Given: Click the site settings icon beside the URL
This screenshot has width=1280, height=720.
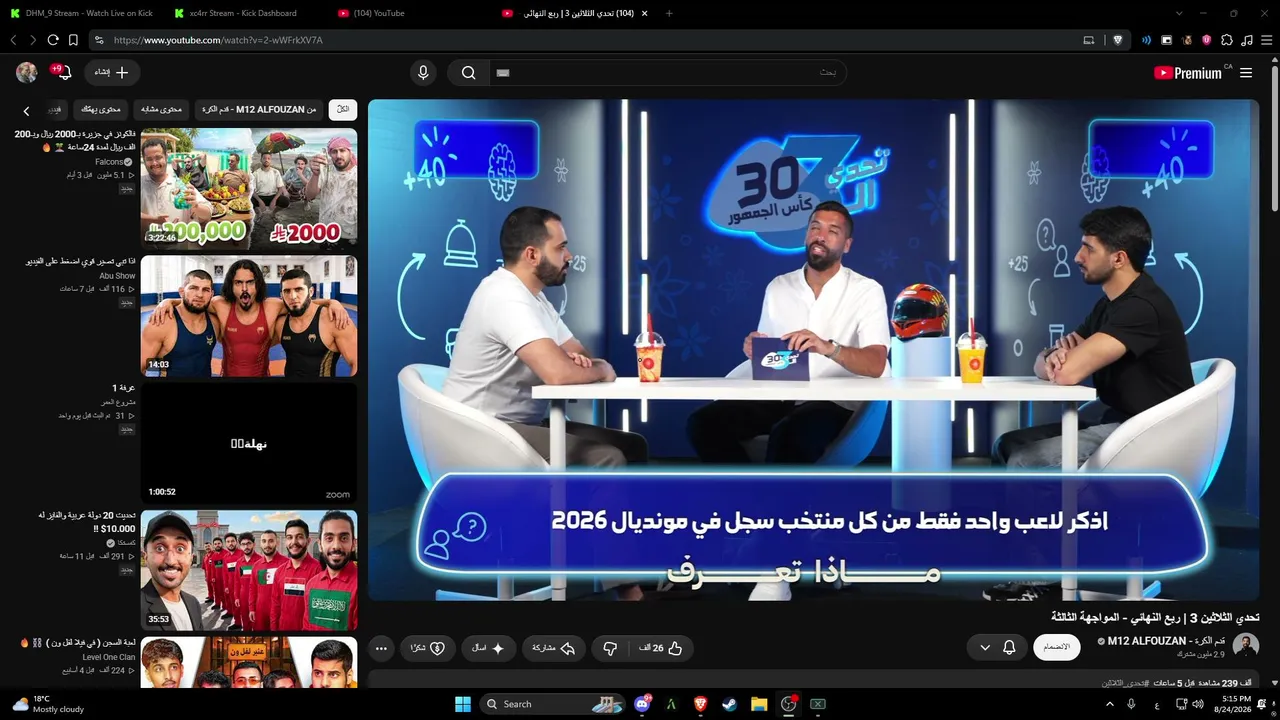Looking at the screenshot, I should click(x=98, y=40).
